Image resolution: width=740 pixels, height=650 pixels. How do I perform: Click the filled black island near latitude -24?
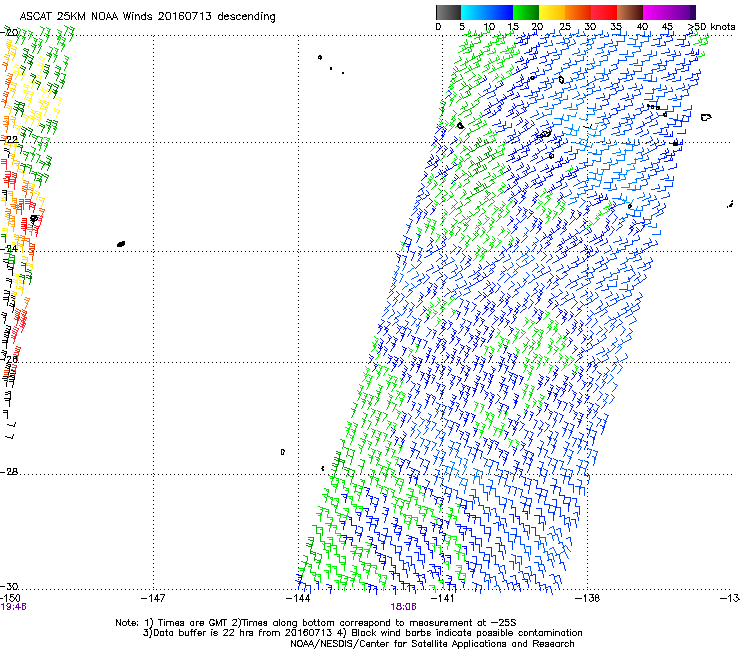[121, 244]
